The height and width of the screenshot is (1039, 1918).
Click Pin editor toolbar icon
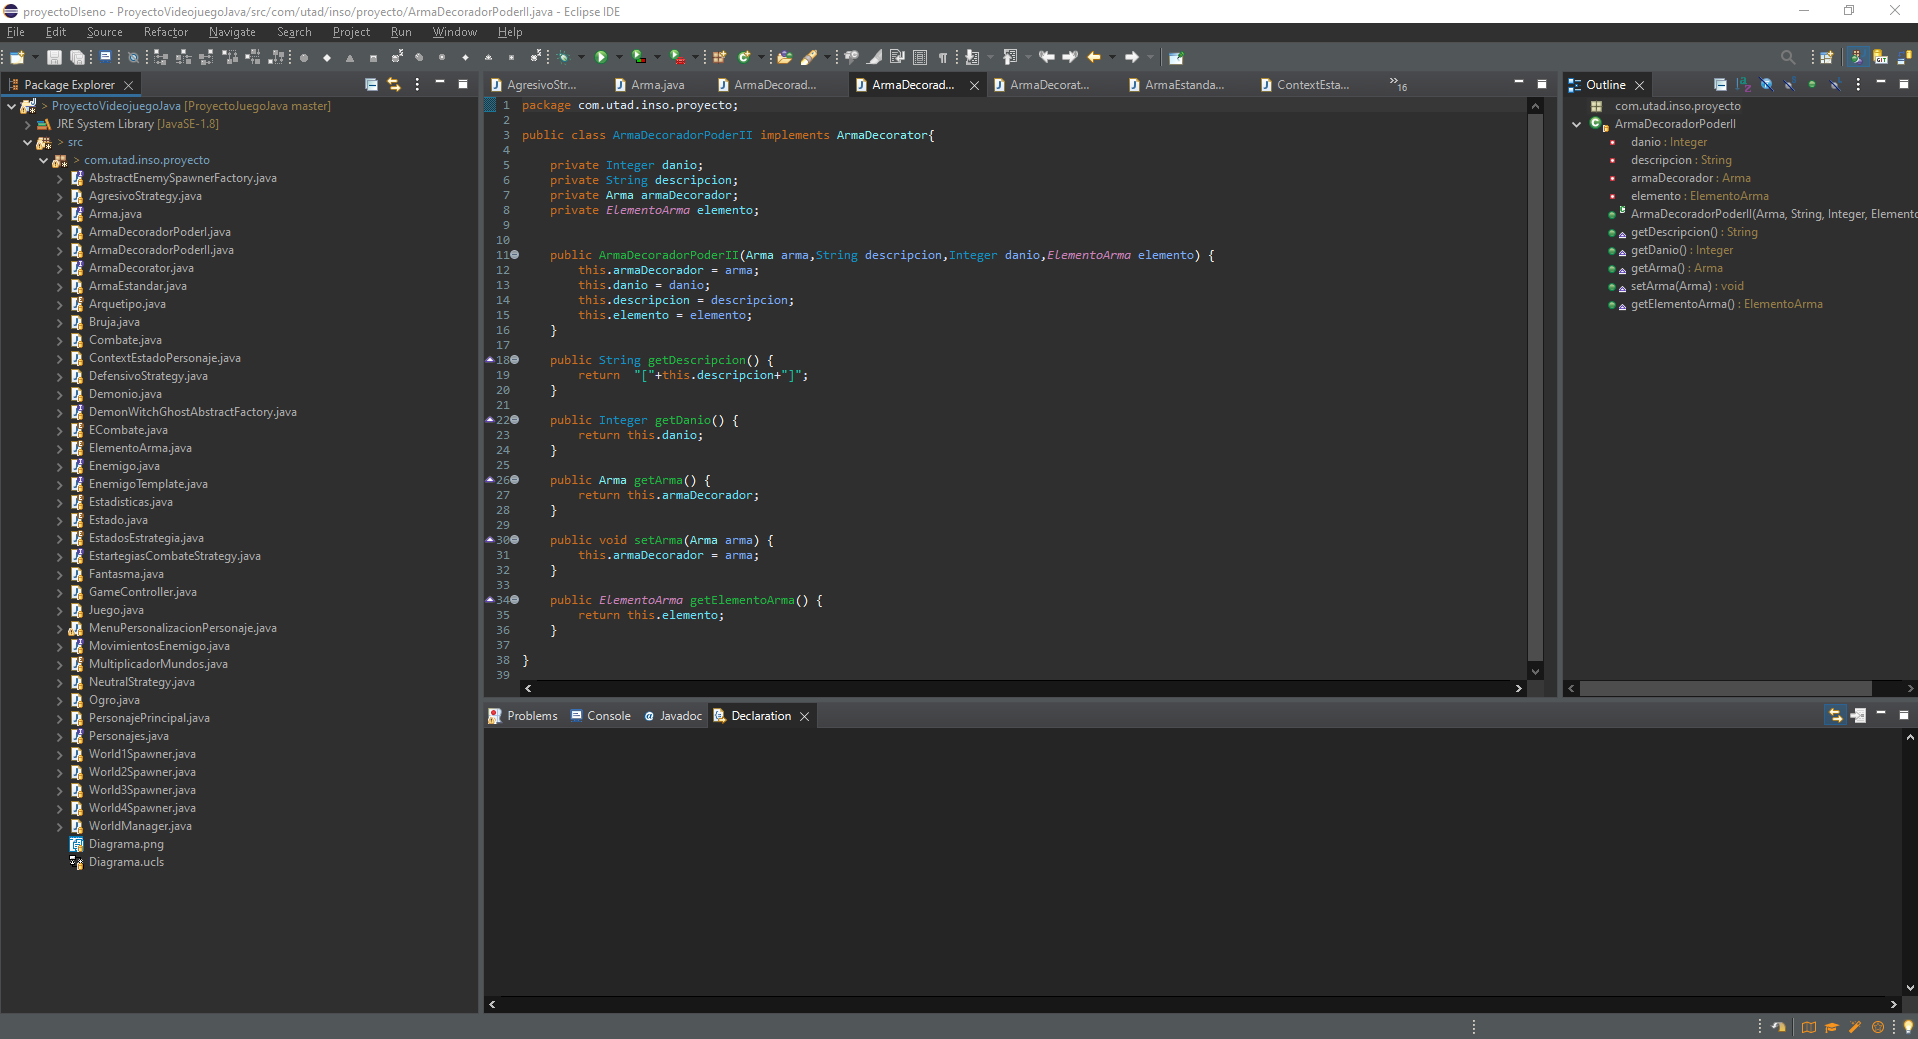[1176, 57]
